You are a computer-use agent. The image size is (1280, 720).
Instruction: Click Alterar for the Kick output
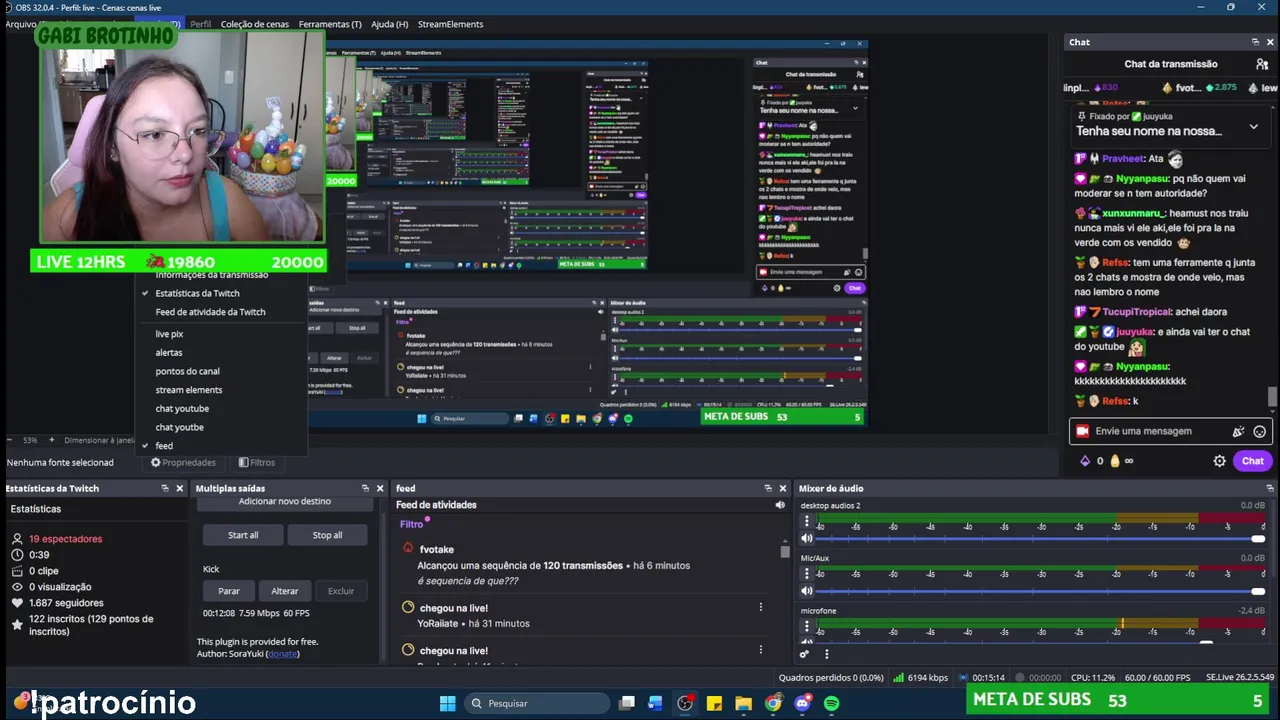coord(285,591)
